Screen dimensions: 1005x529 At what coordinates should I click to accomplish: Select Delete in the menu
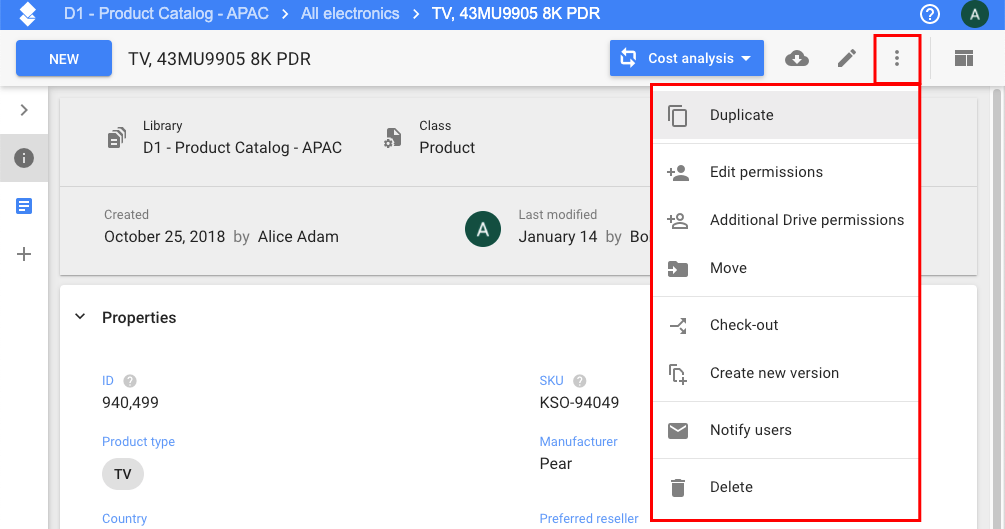click(x=731, y=487)
